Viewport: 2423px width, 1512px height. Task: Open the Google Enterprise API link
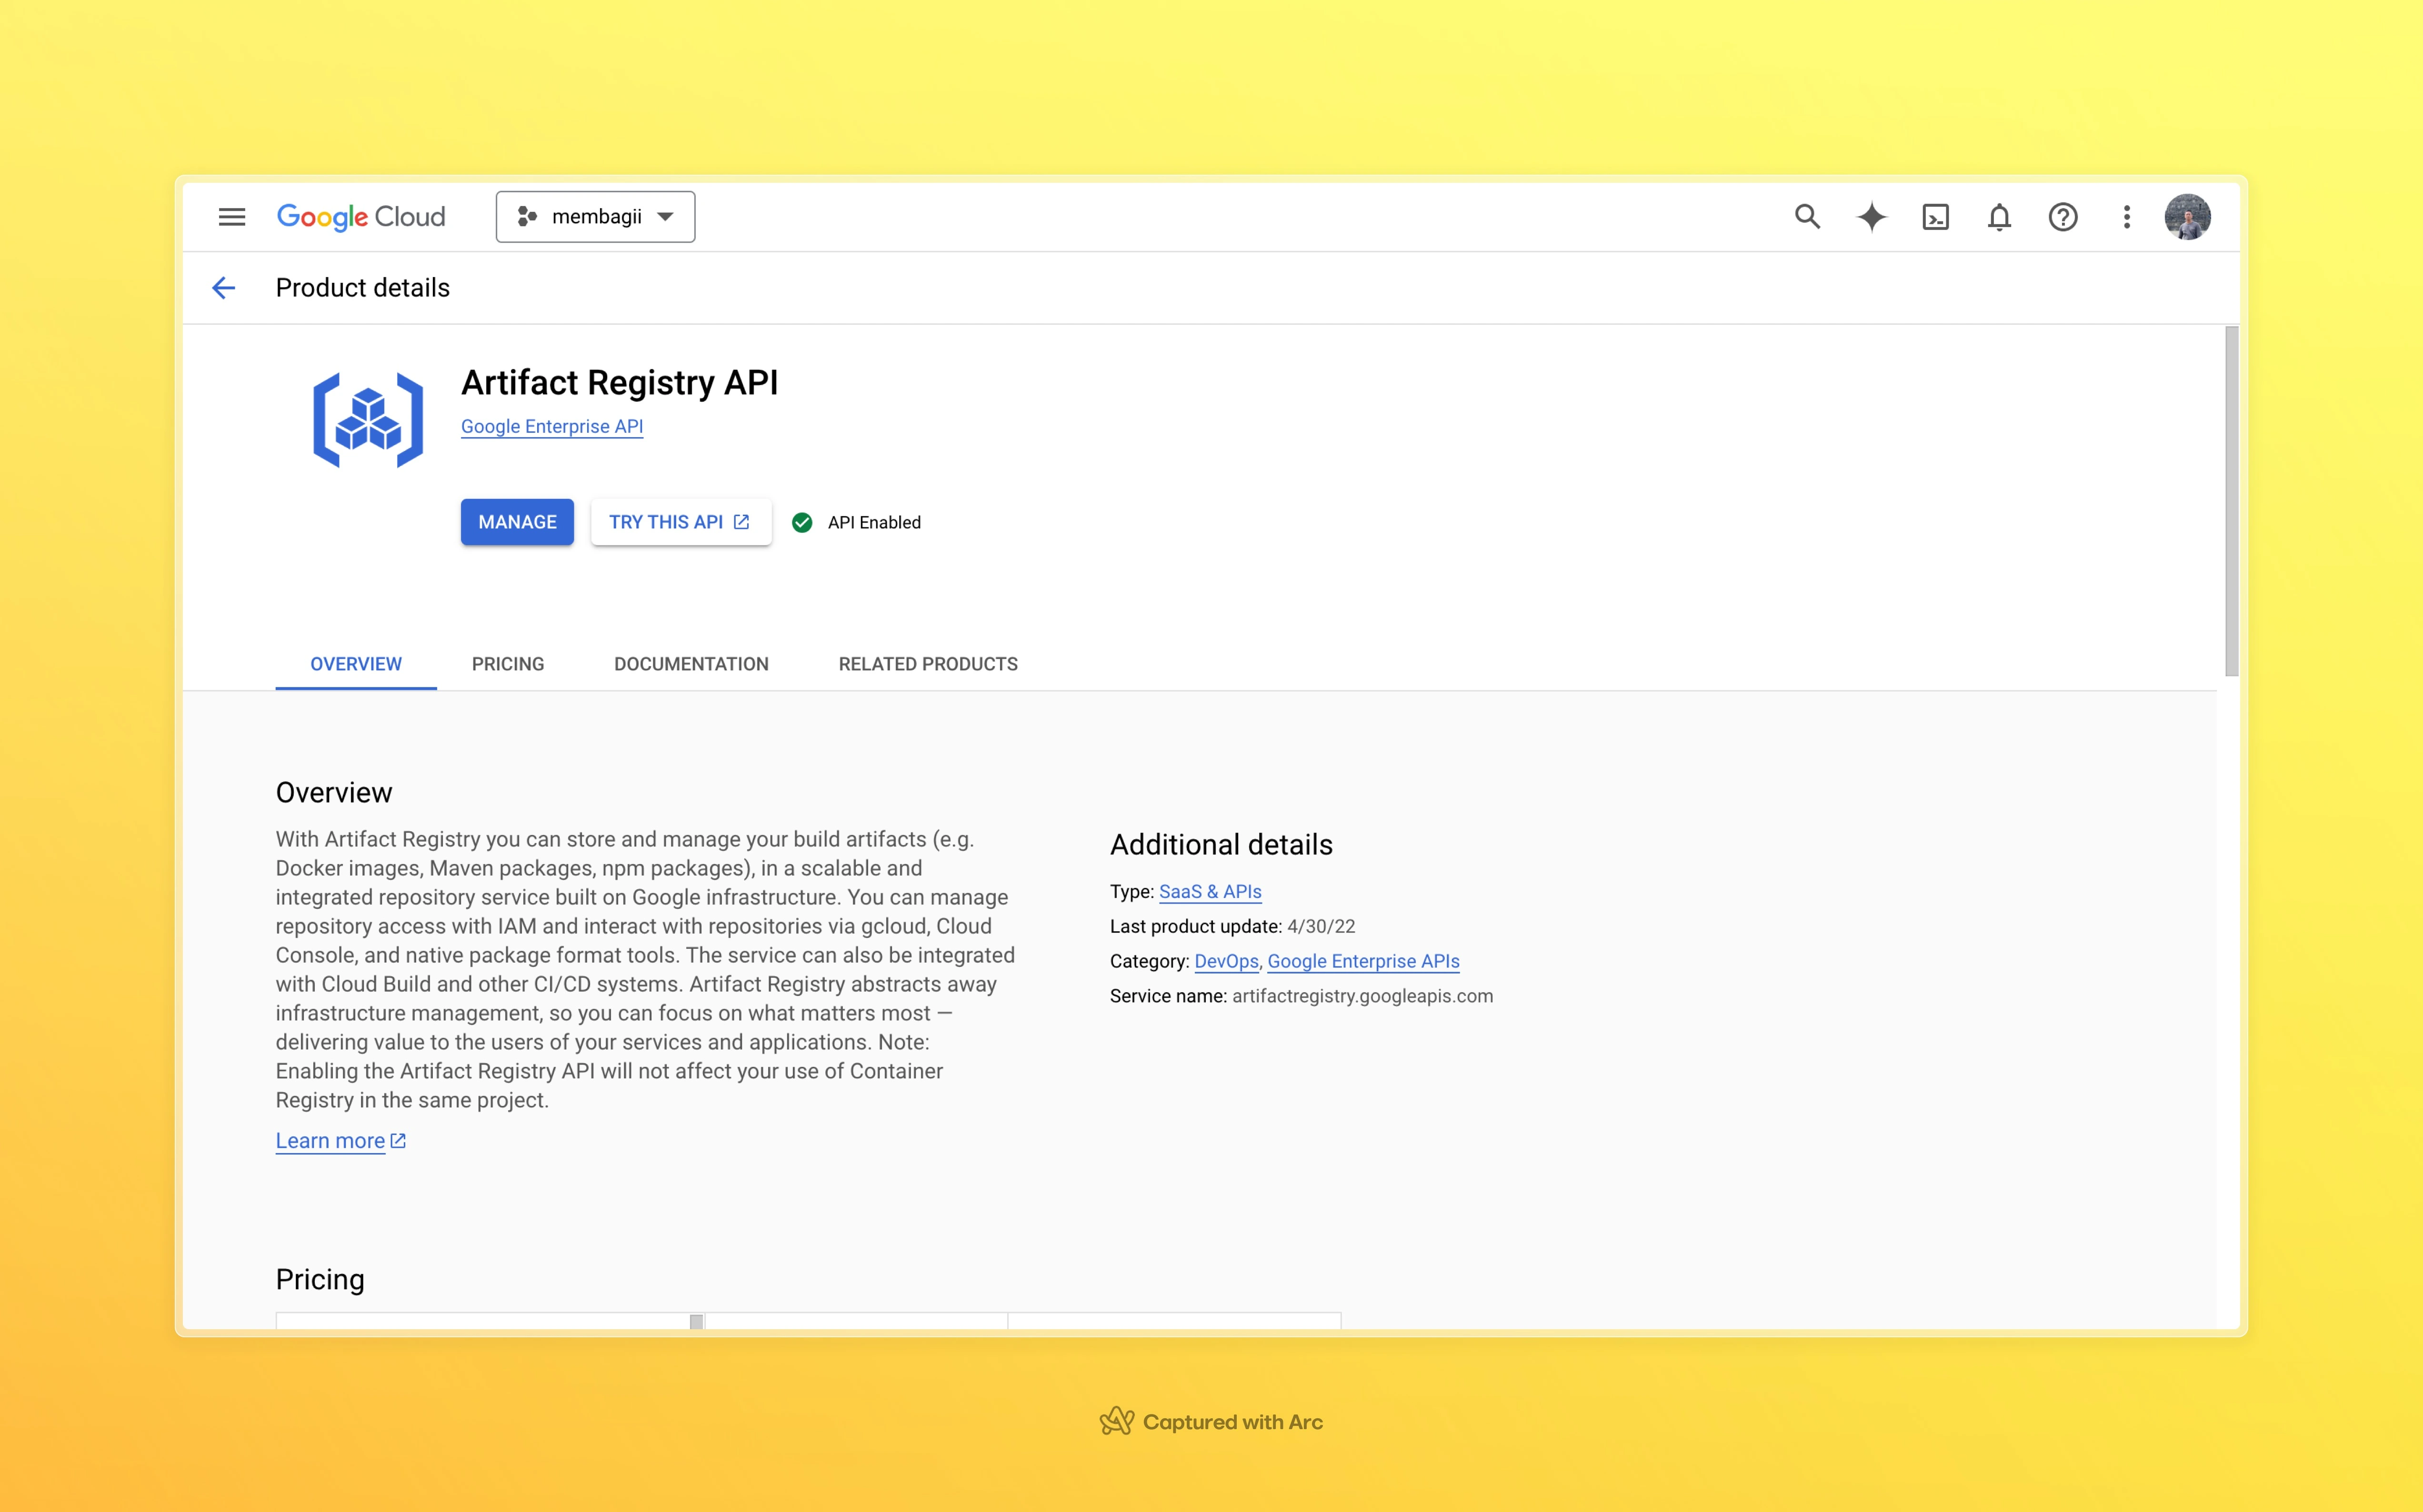(x=551, y=426)
